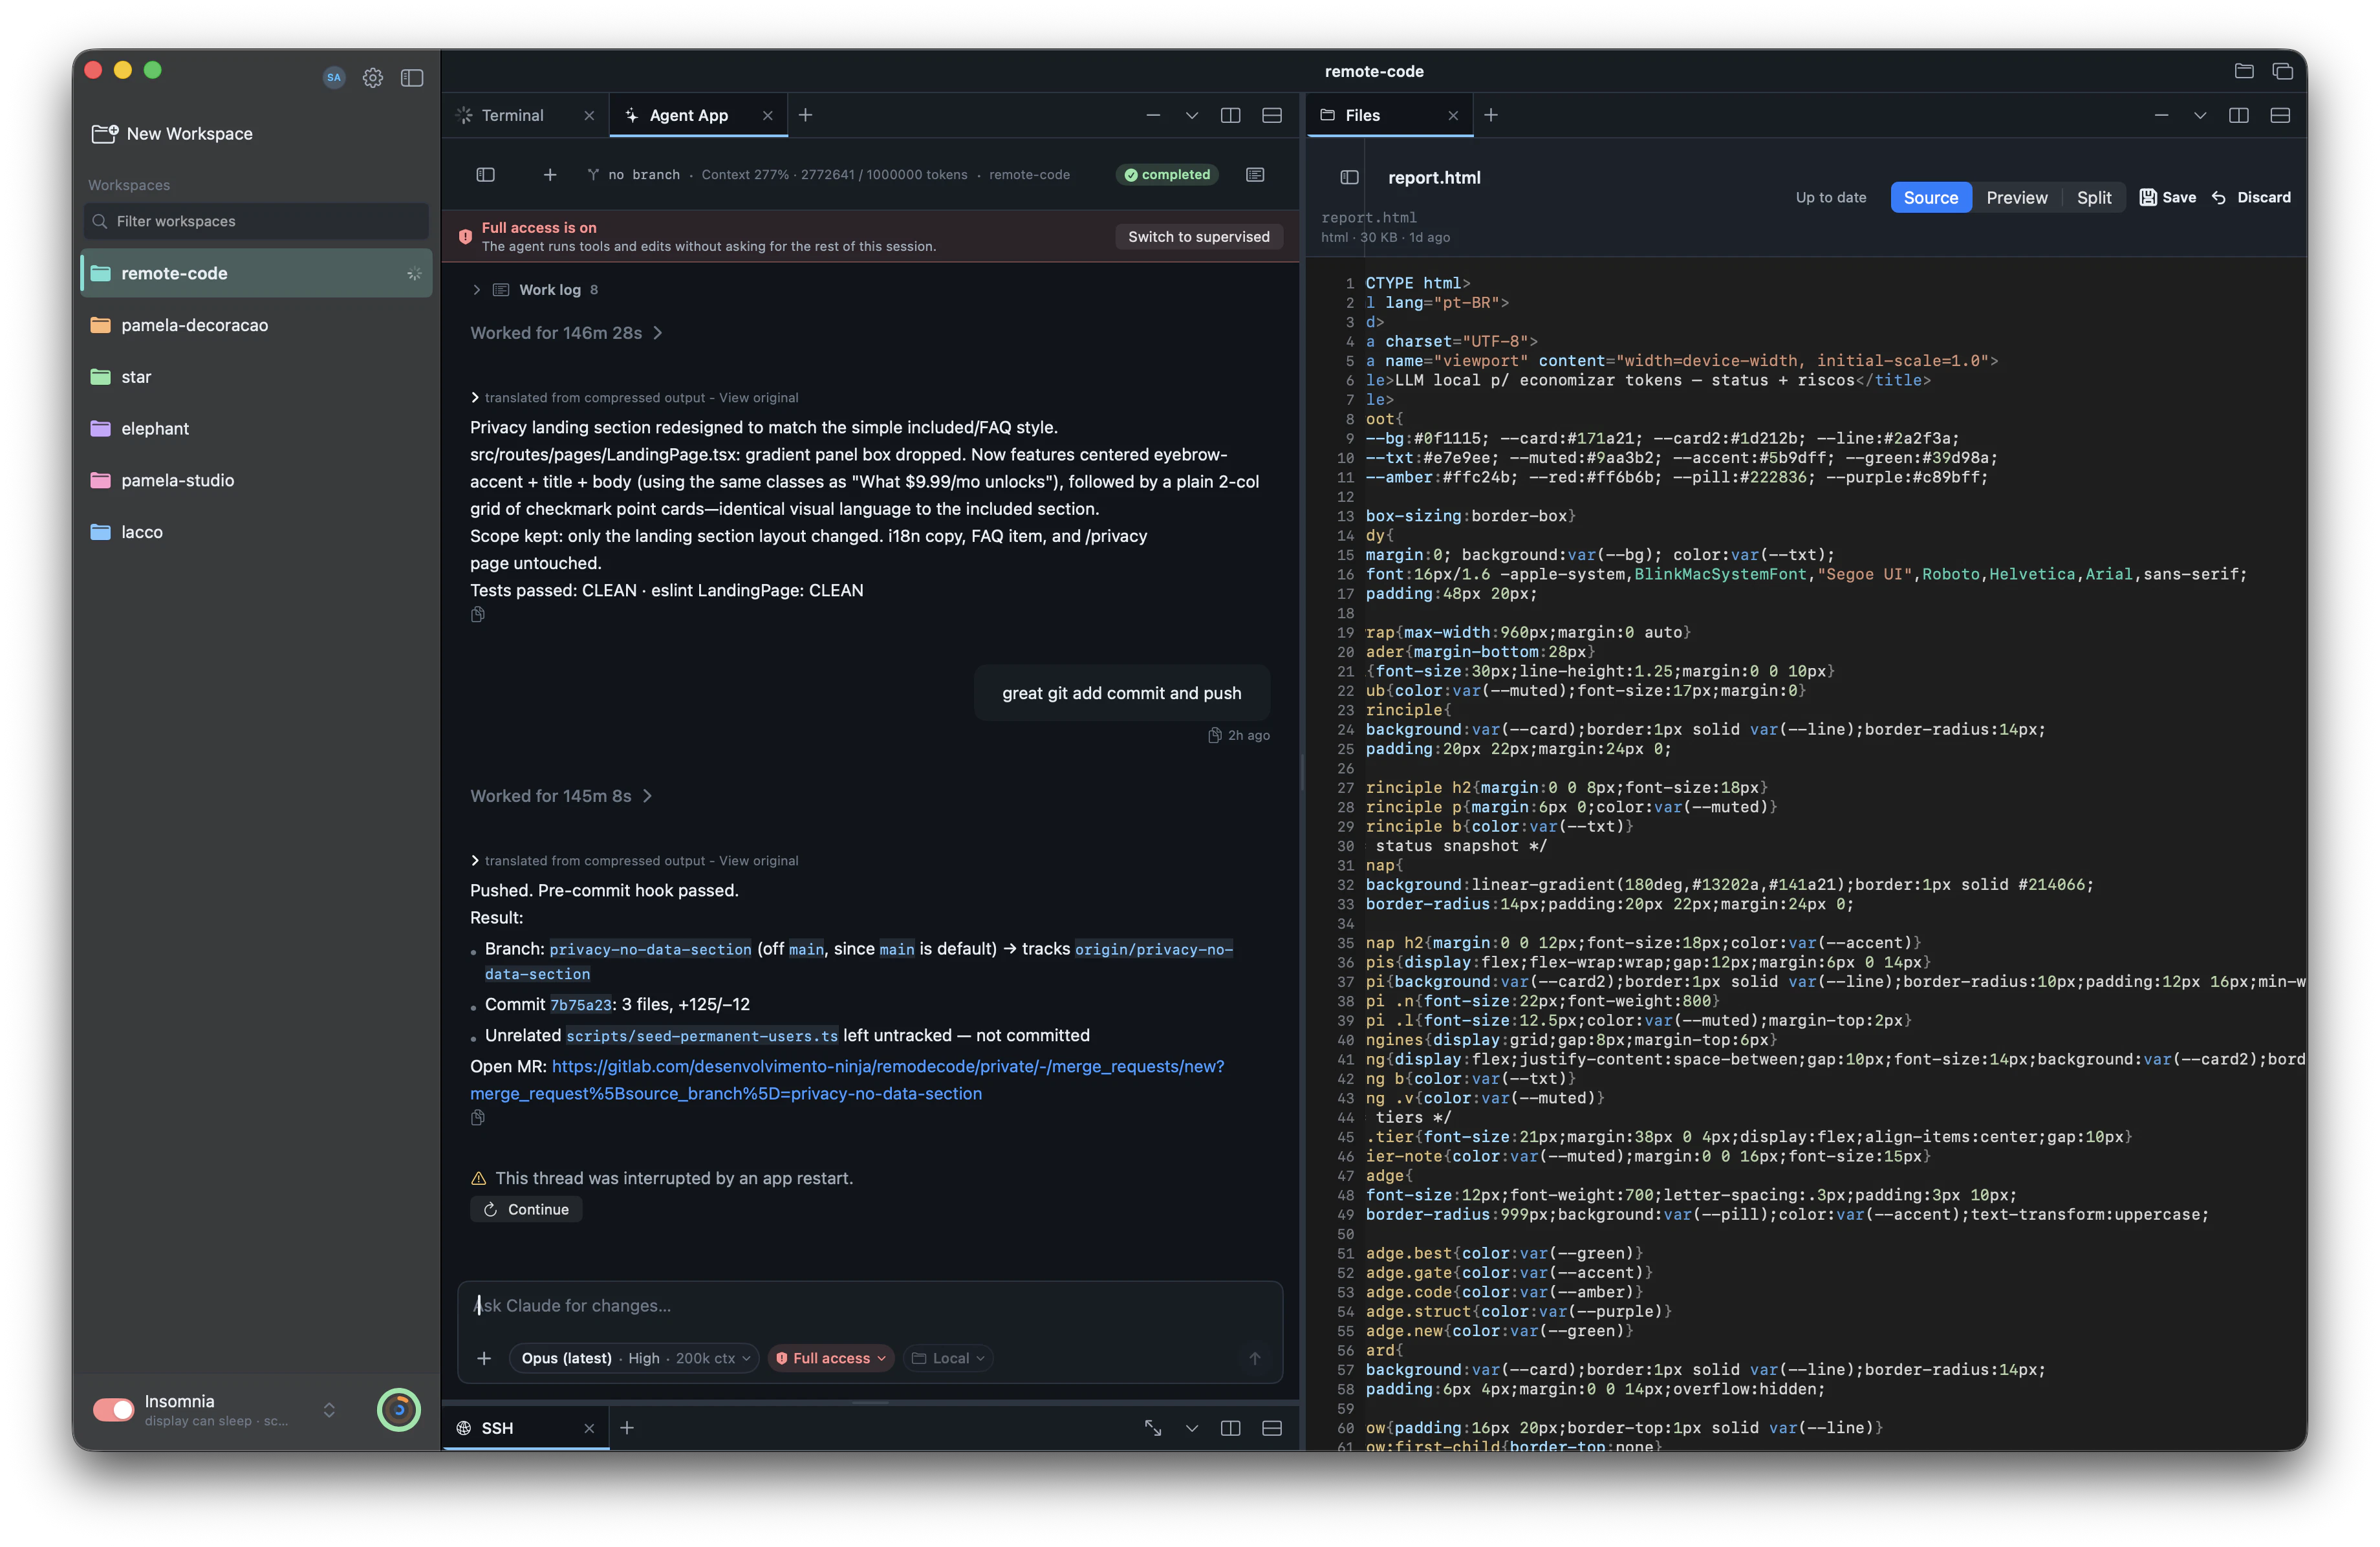The image size is (2380, 1547).
Task: Minimize the Agent App pane
Action: (1153, 115)
